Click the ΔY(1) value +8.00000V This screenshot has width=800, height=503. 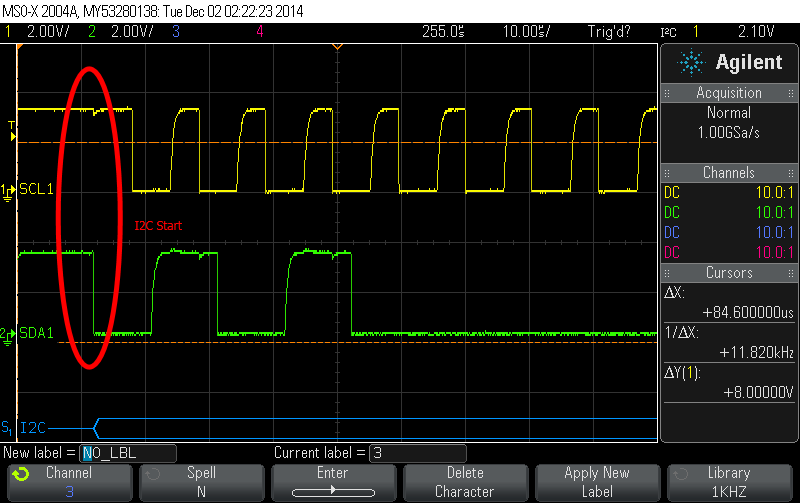coord(759,392)
